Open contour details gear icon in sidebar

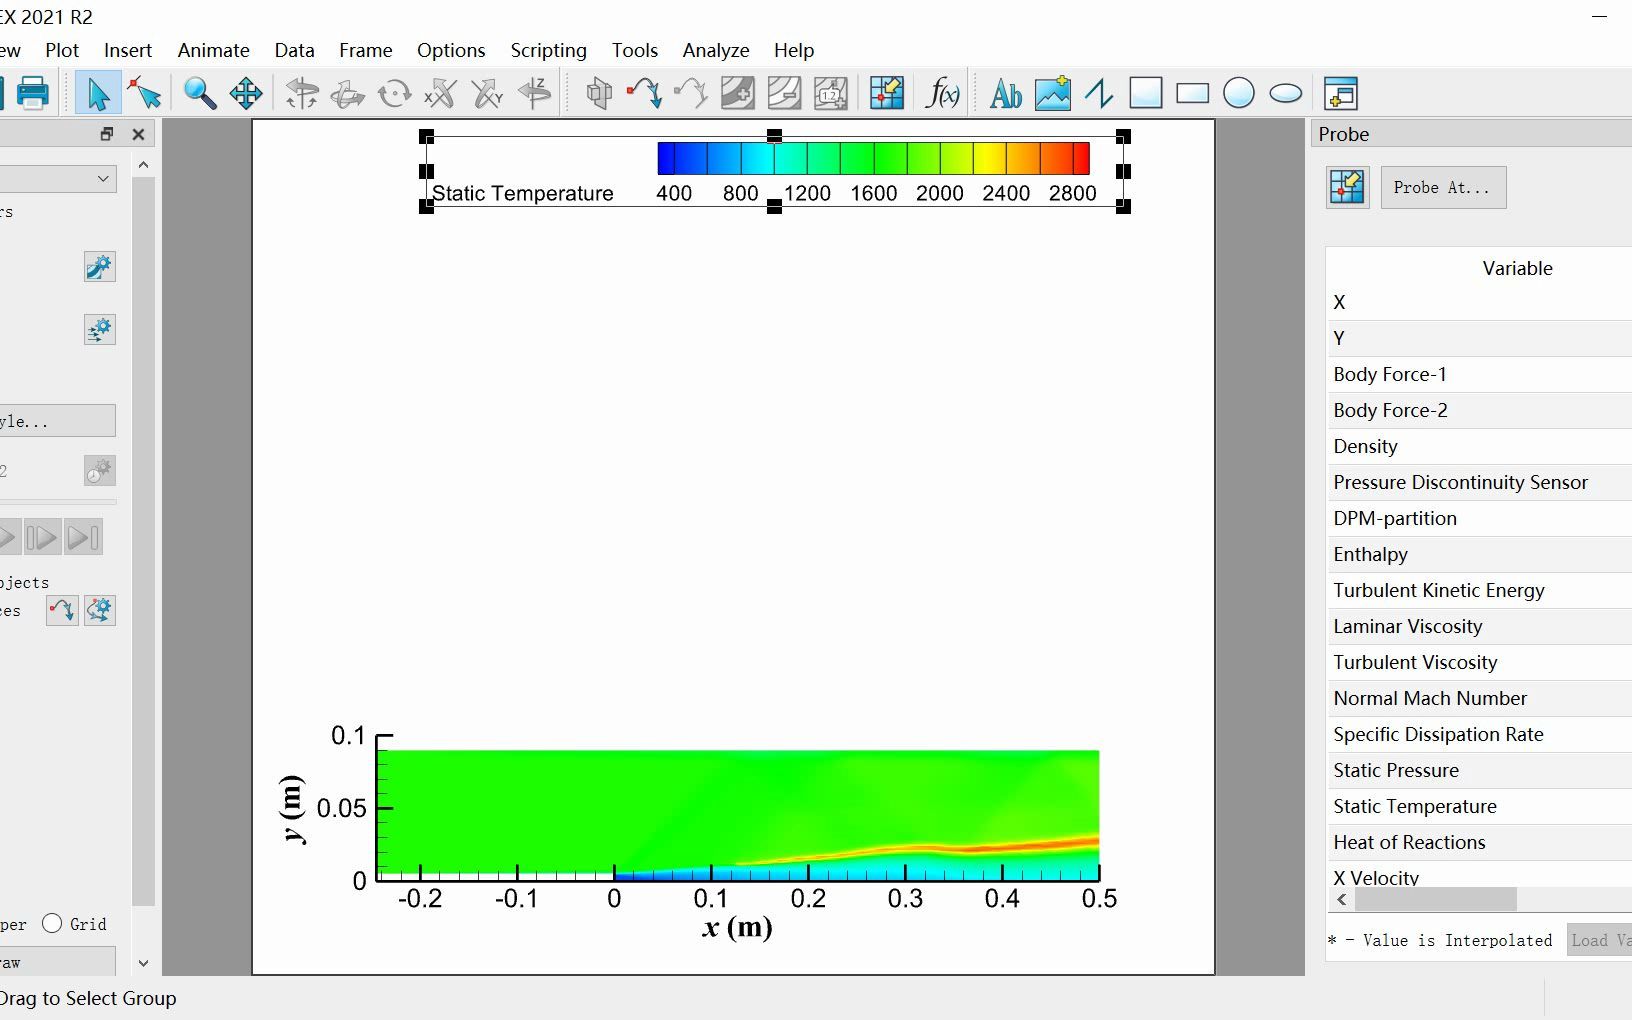pos(99,267)
